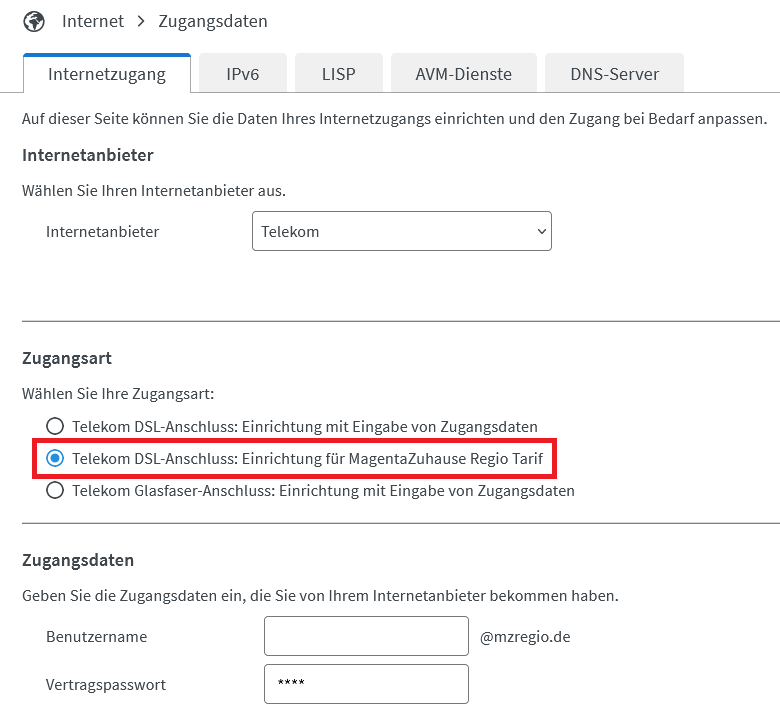Click text 'Wählen Sie Ihre Zugangsart:'
This screenshot has width=780, height=712.
[x=118, y=394]
